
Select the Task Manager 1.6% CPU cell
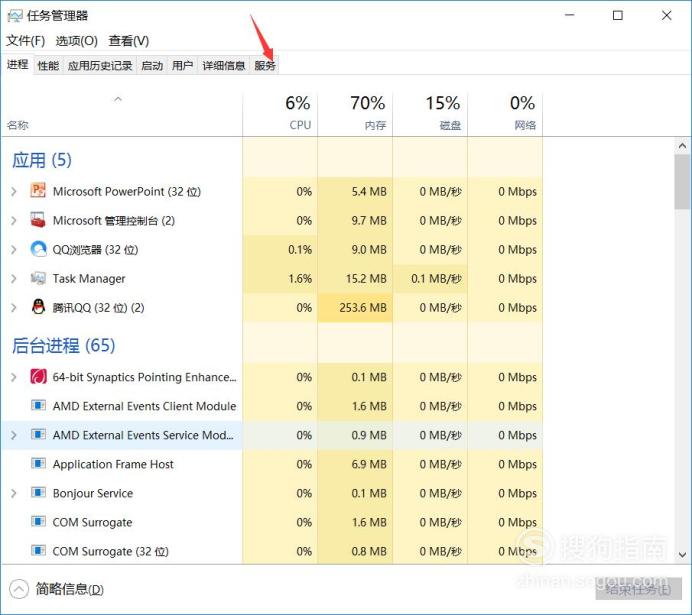(280, 279)
